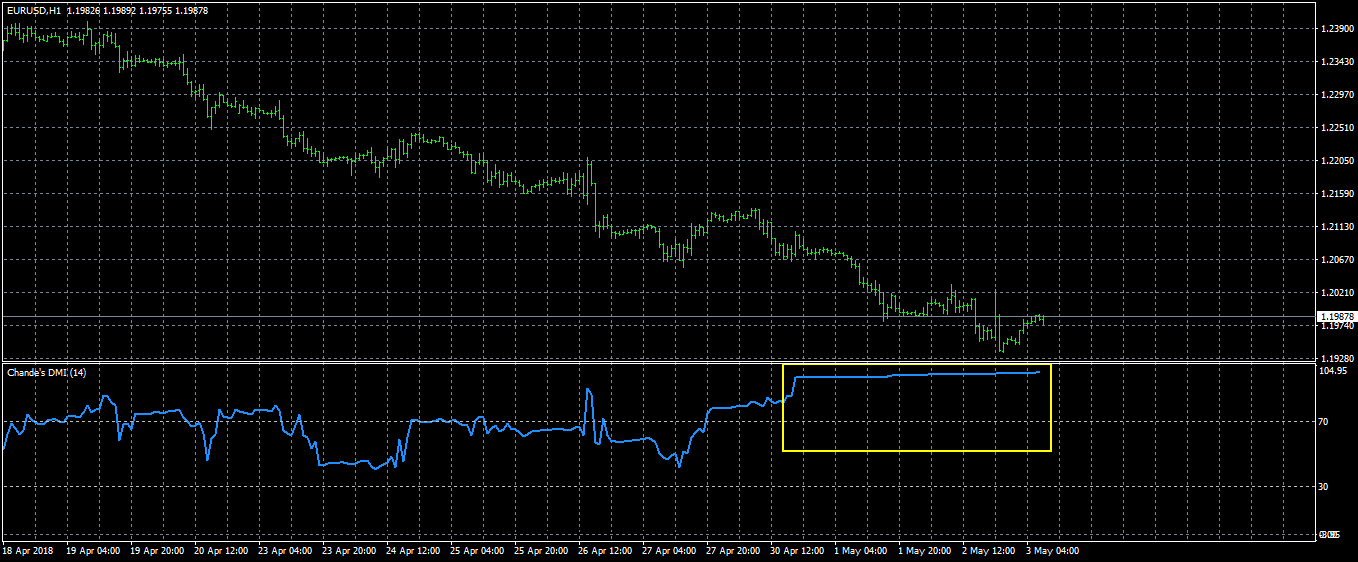The width and height of the screenshot is (1358, 562).
Task: Click the 24 Apr 12:00 time label
Action: pos(414,551)
